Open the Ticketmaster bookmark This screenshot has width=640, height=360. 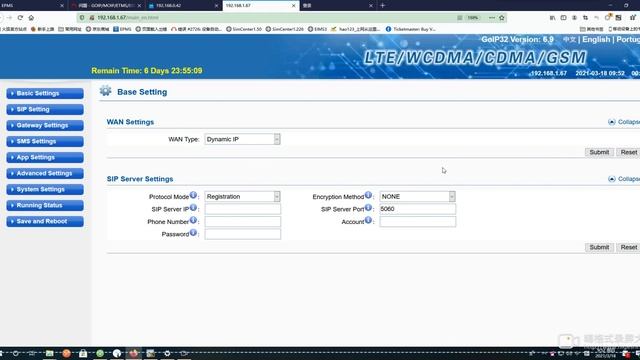pyautogui.click(x=411, y=29)
